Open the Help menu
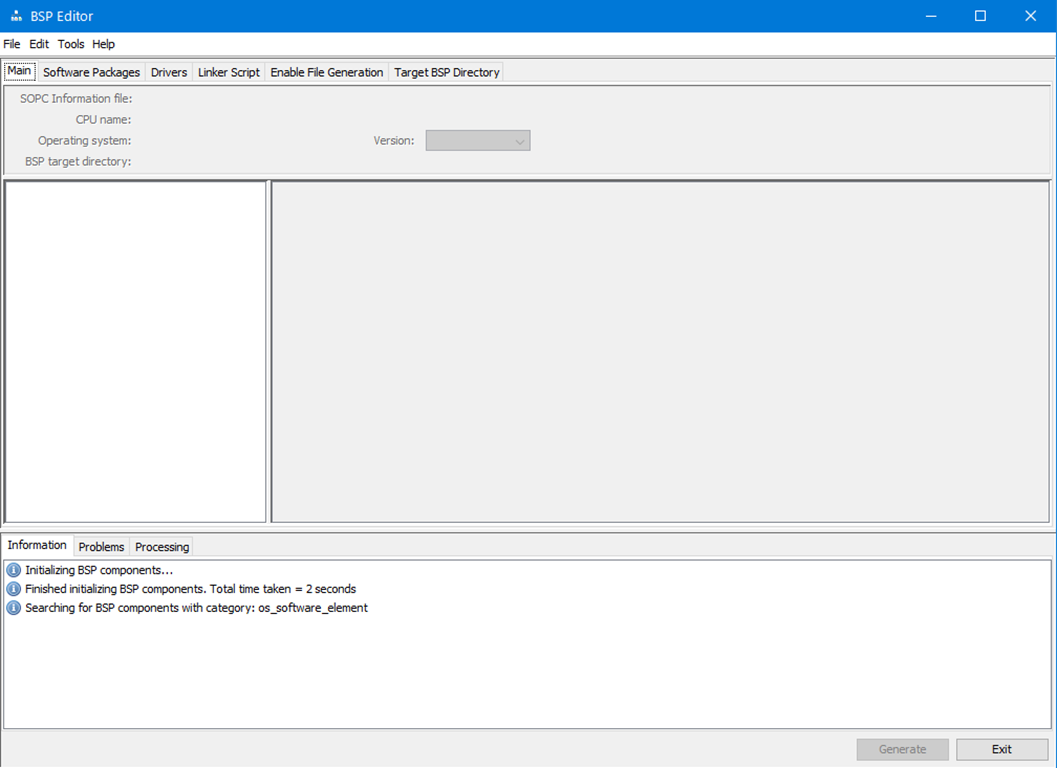The width and height of the screenshot is (1057, 768). (104, 44)
